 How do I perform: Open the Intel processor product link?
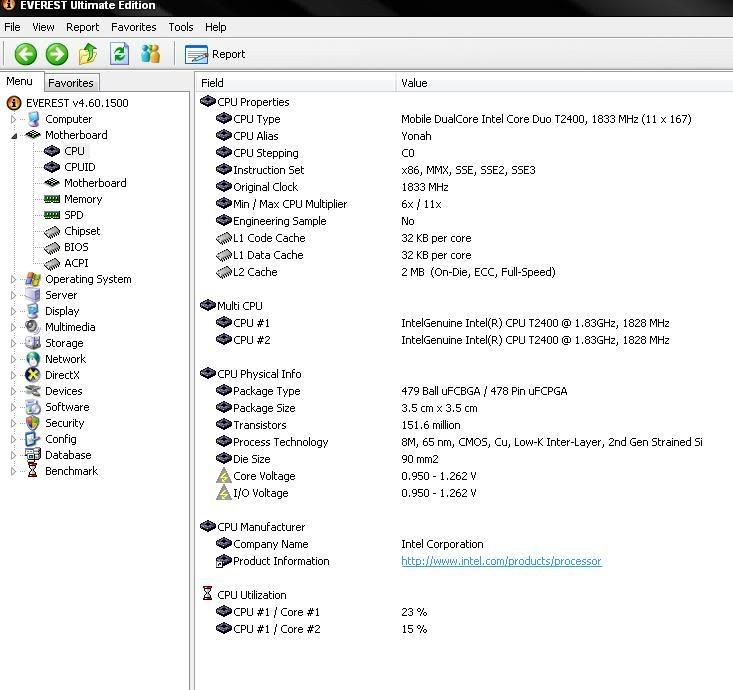tap(501, 561)
